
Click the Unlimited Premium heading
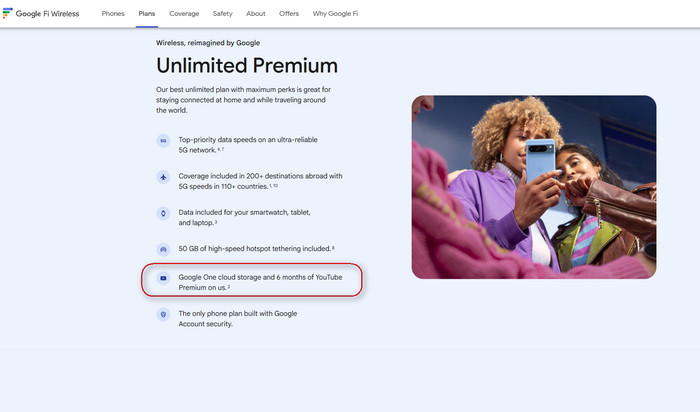click(247, 66)
